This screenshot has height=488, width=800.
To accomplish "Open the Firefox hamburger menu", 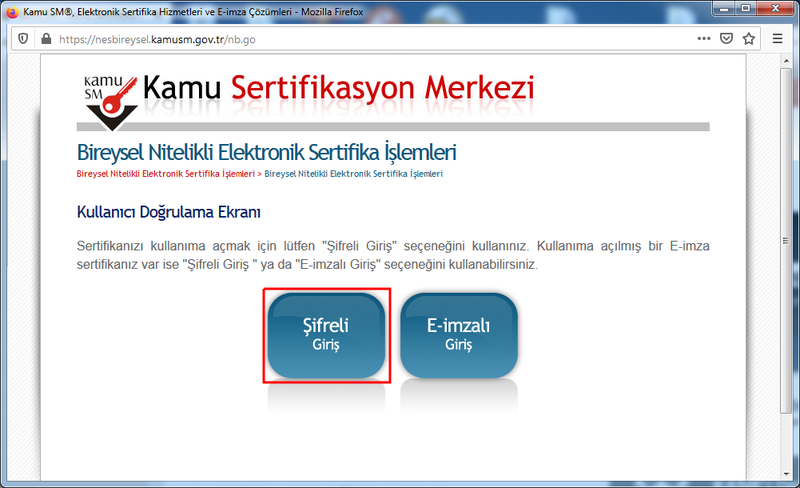I will tap(778, 39).
